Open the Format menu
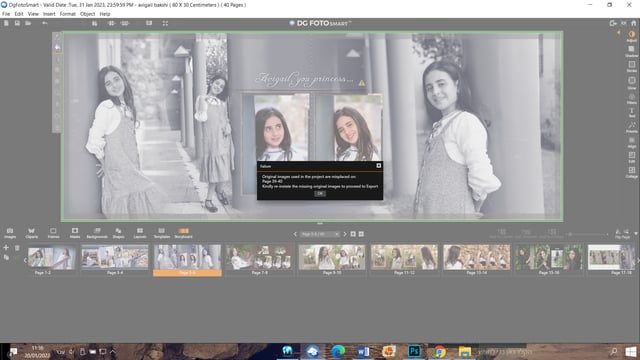Image resolution: width=640 pixels, height=360 pixels. click(x=67, y=14)
